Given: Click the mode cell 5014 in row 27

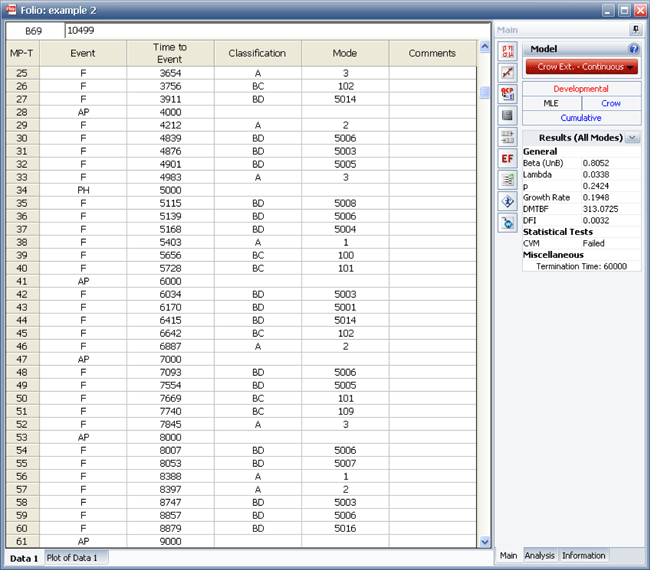Looking at the screenshot, I should coord(345,99).
